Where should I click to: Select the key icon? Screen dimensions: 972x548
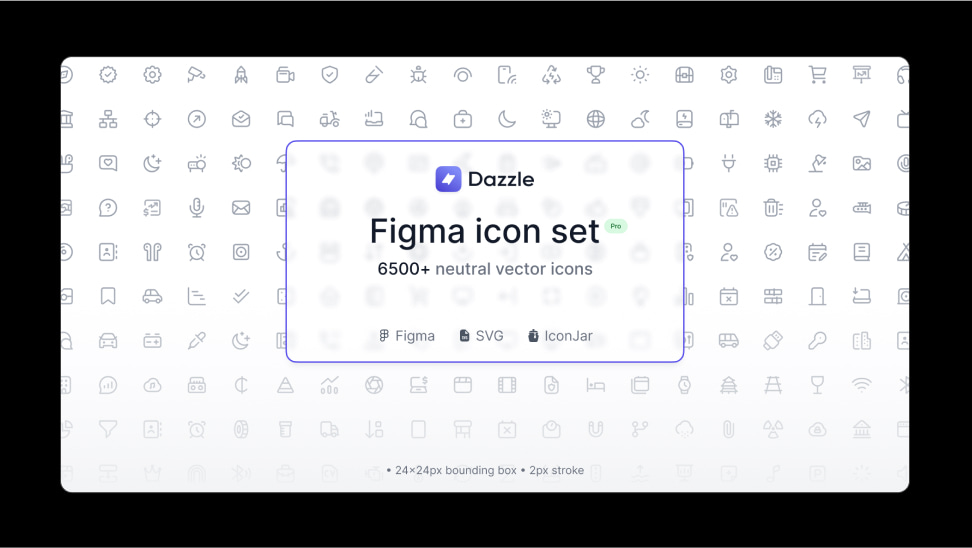tap(817, 340)
